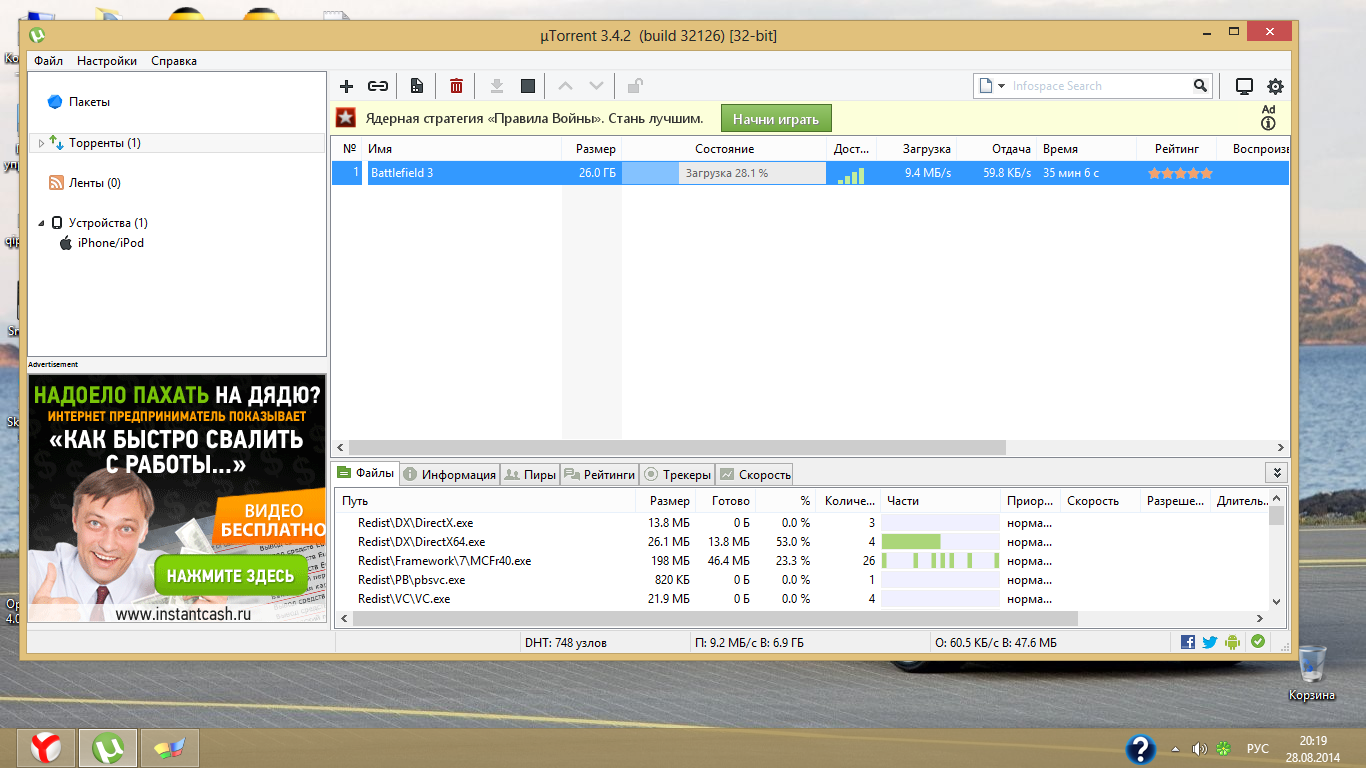Screen dimensions: 1366x768
Task: Select the Battlefield 3 torrent row
Action: click(810, 173)
